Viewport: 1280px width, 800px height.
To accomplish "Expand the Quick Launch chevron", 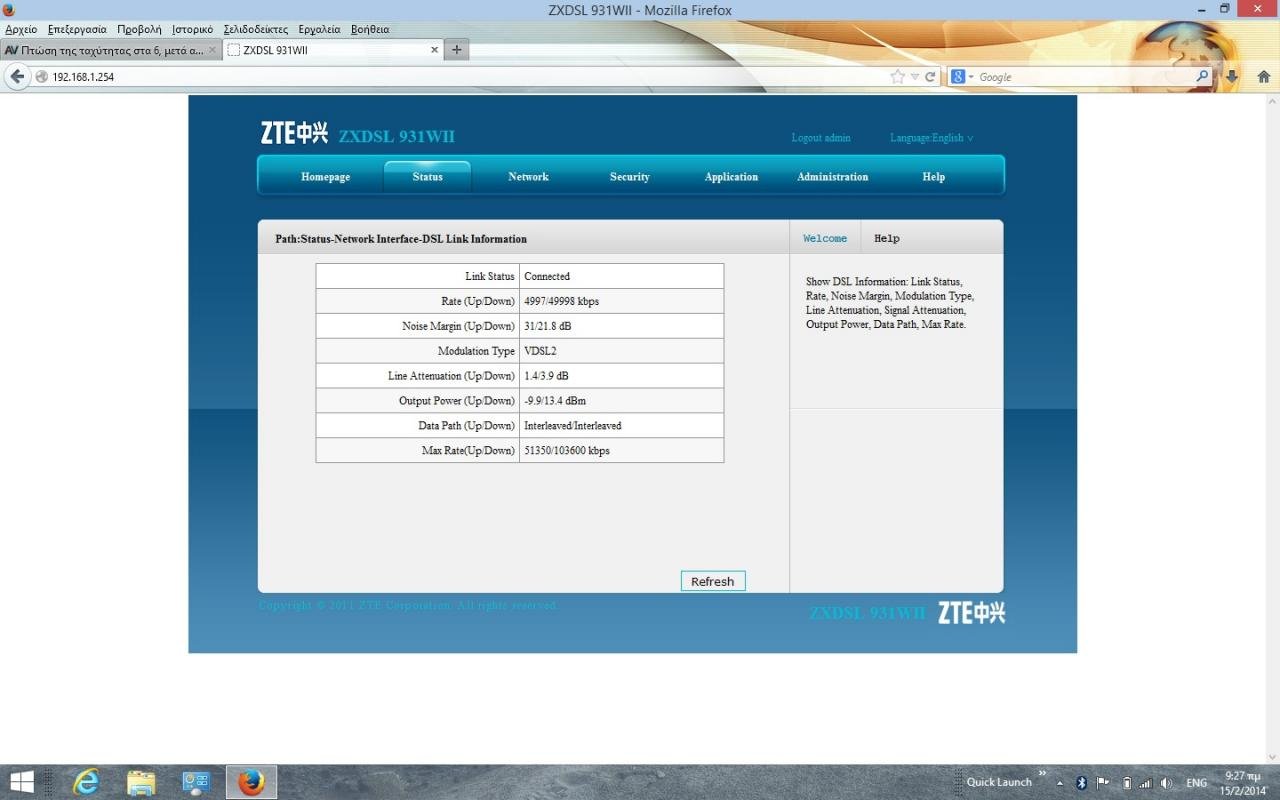I will pos(1042,773).
